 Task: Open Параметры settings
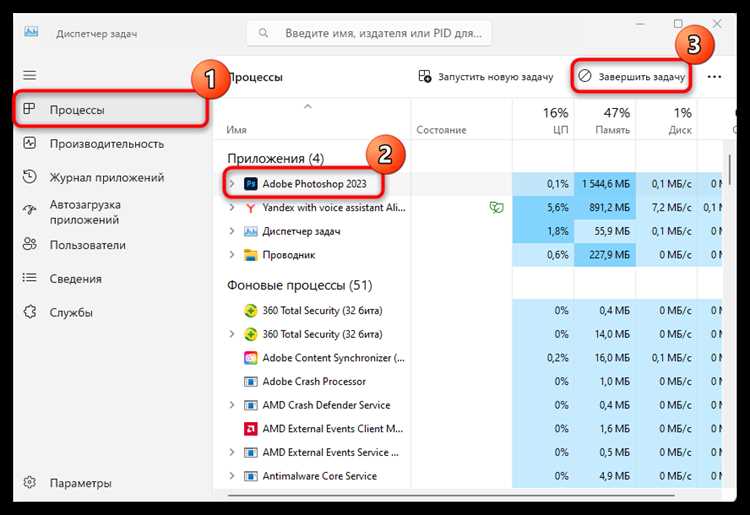tap(111, 483)
